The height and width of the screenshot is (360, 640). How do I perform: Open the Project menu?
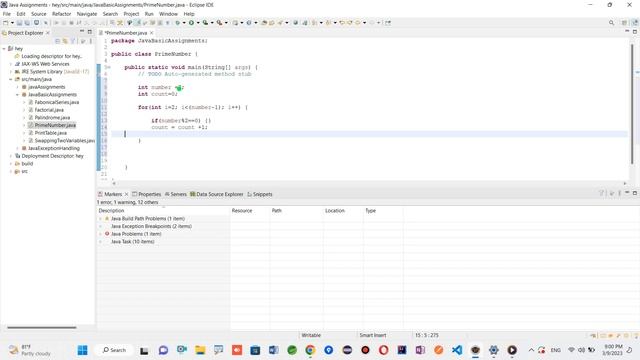click(x=131, y=14)
